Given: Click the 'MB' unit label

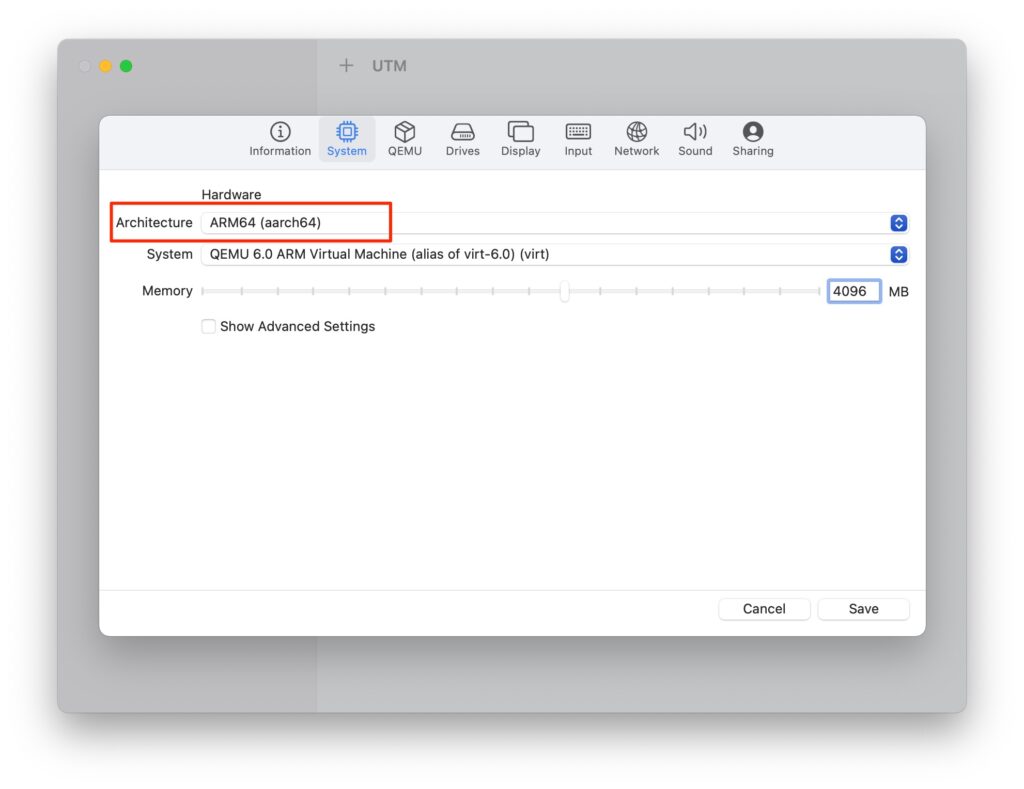Looking at the screenshot, I should (x=899, y=292).
